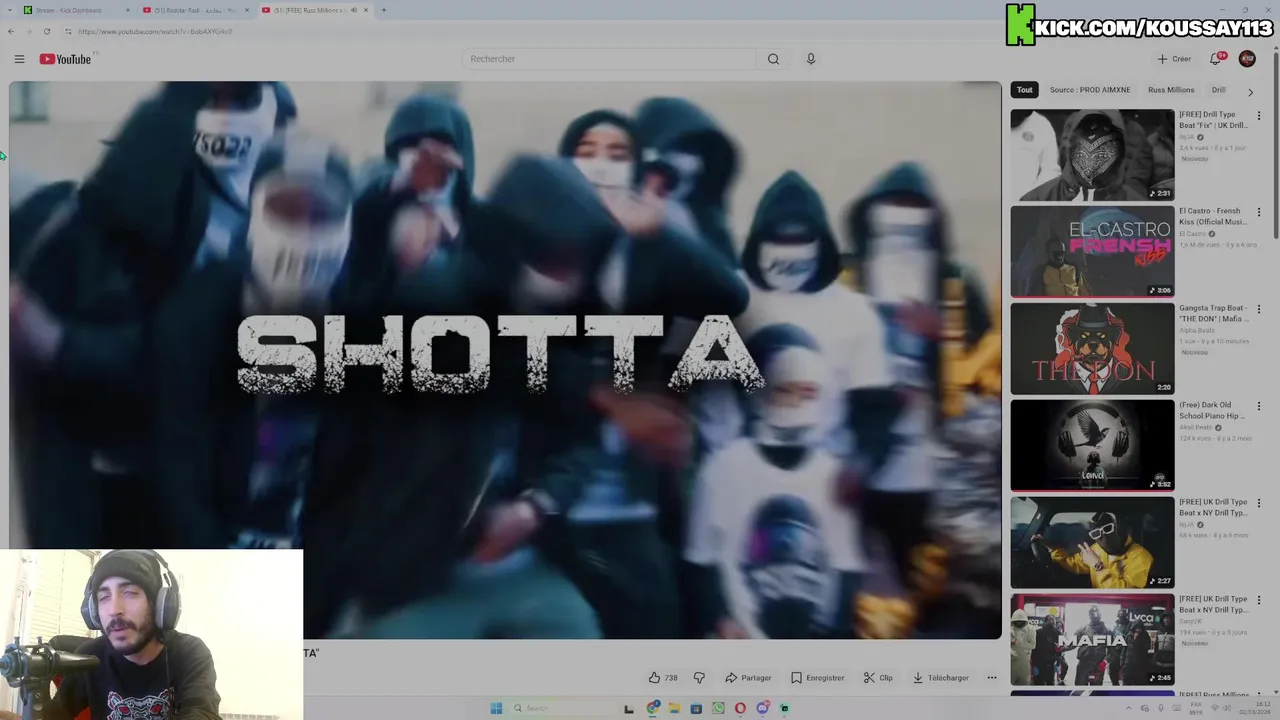Show more filter chips with arrow
The width and height of the screenshot is (1280, 720).
(1250, 91)
